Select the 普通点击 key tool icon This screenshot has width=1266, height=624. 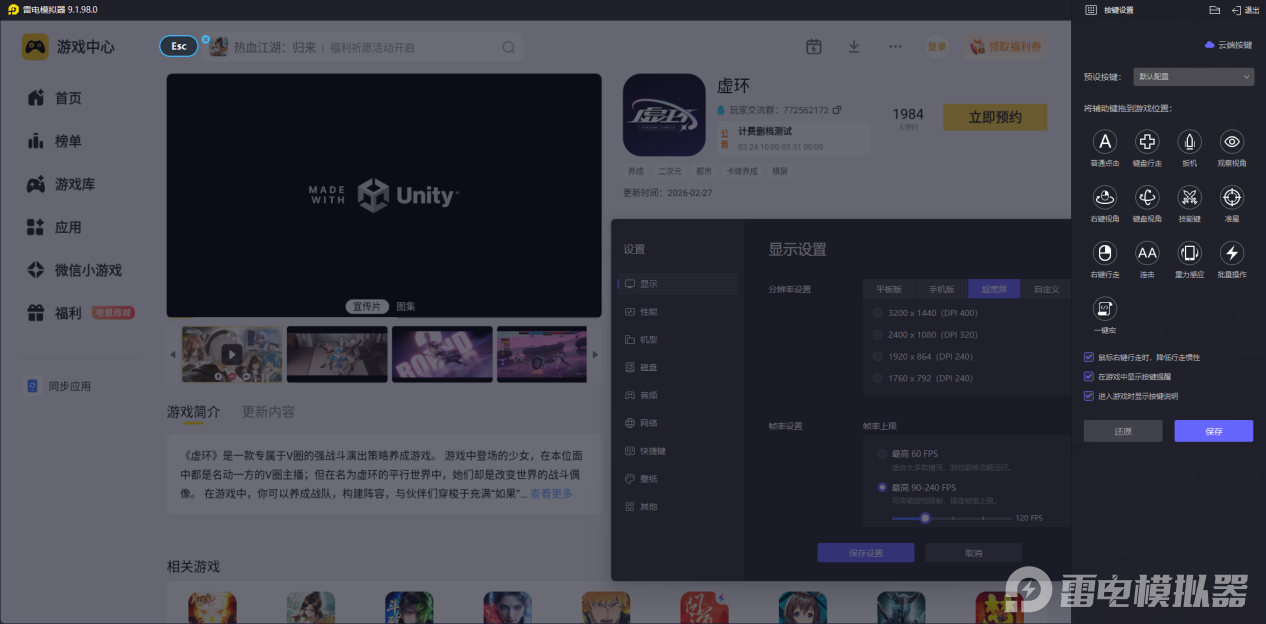[1104, 143]
